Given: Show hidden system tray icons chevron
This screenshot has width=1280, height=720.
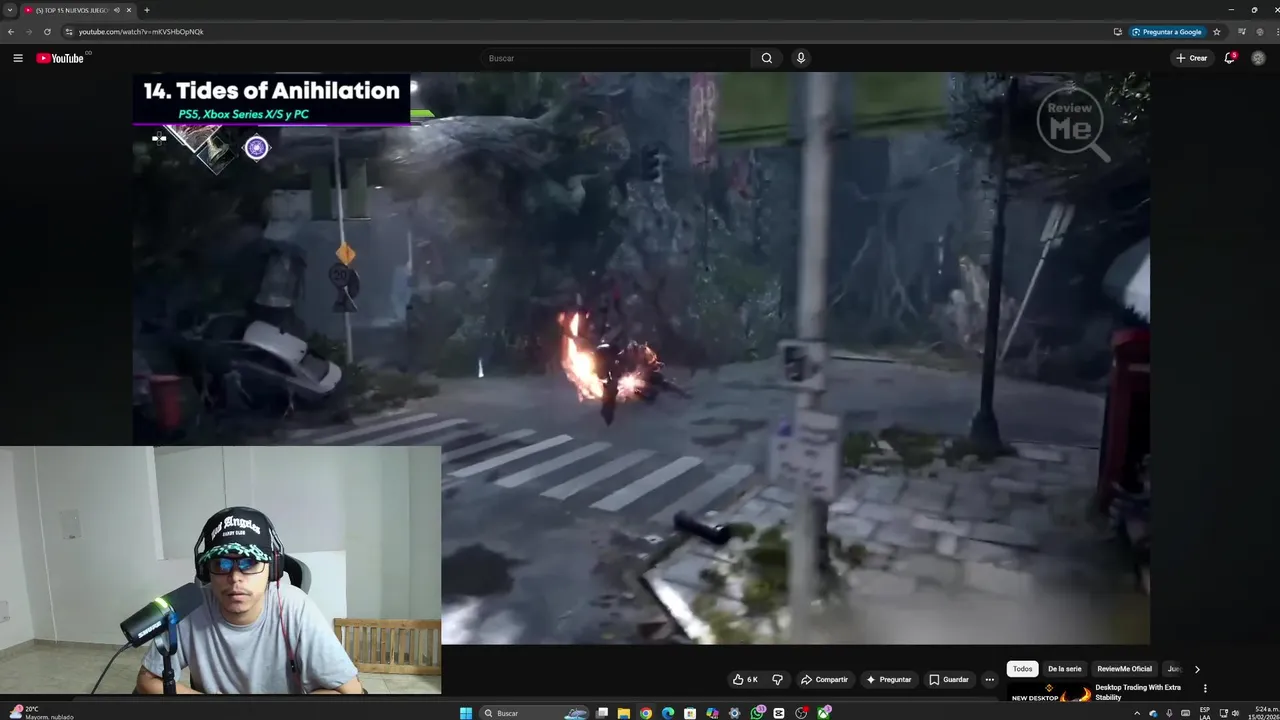Looking at the screenshot, I should (1137, 713).
